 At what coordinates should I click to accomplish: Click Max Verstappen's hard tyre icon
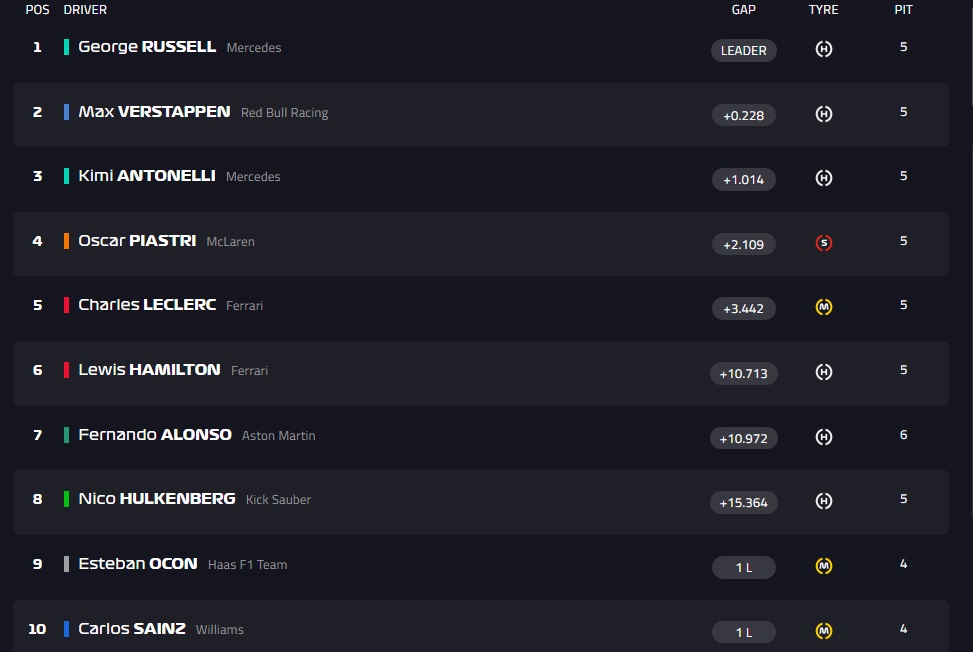(823, 114)
